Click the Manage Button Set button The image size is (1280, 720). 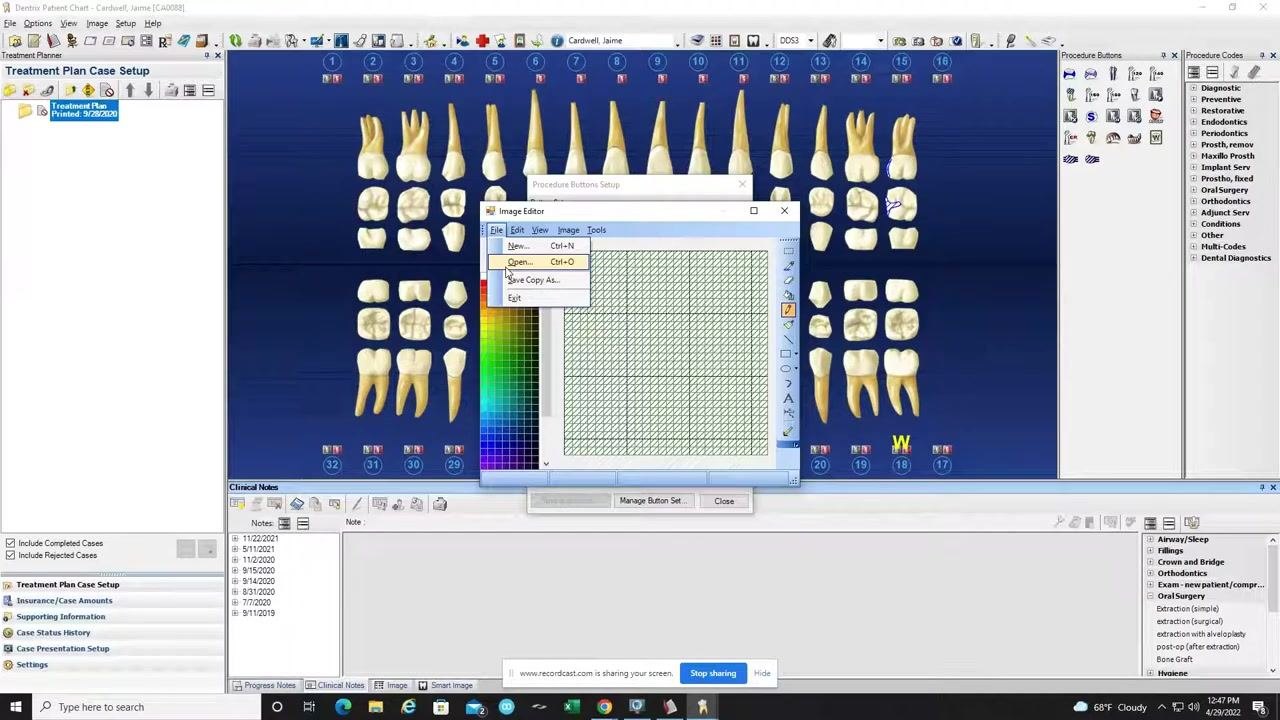click(x=651, y=501)
